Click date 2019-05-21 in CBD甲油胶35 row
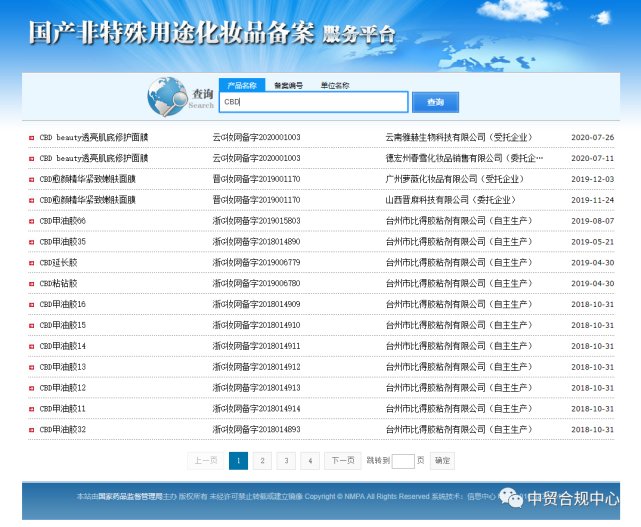Screen dimensions: 641x527 pos(592,242)
